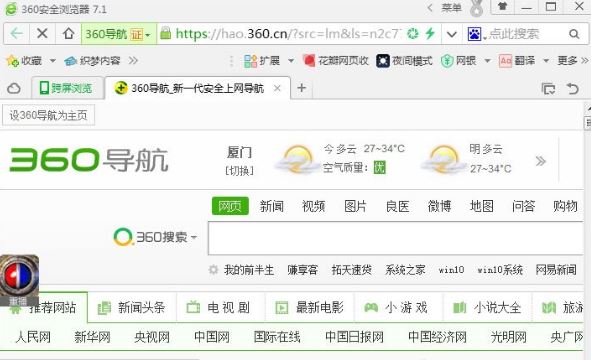Viewport: 591px width, 360px height.
Task: Click the cloud sync icon beside the tabs
Action: click(14, 89)
